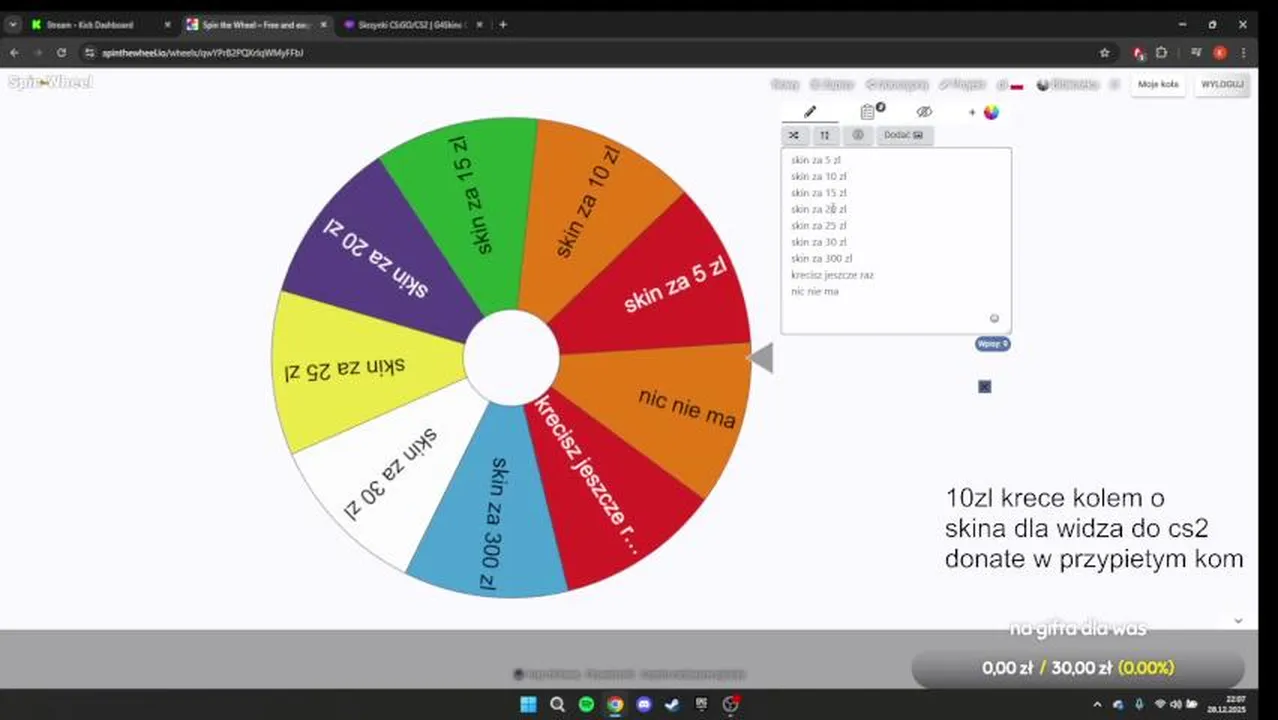
Task: Open Spotify from the taskbar
Action: point(586,704)
